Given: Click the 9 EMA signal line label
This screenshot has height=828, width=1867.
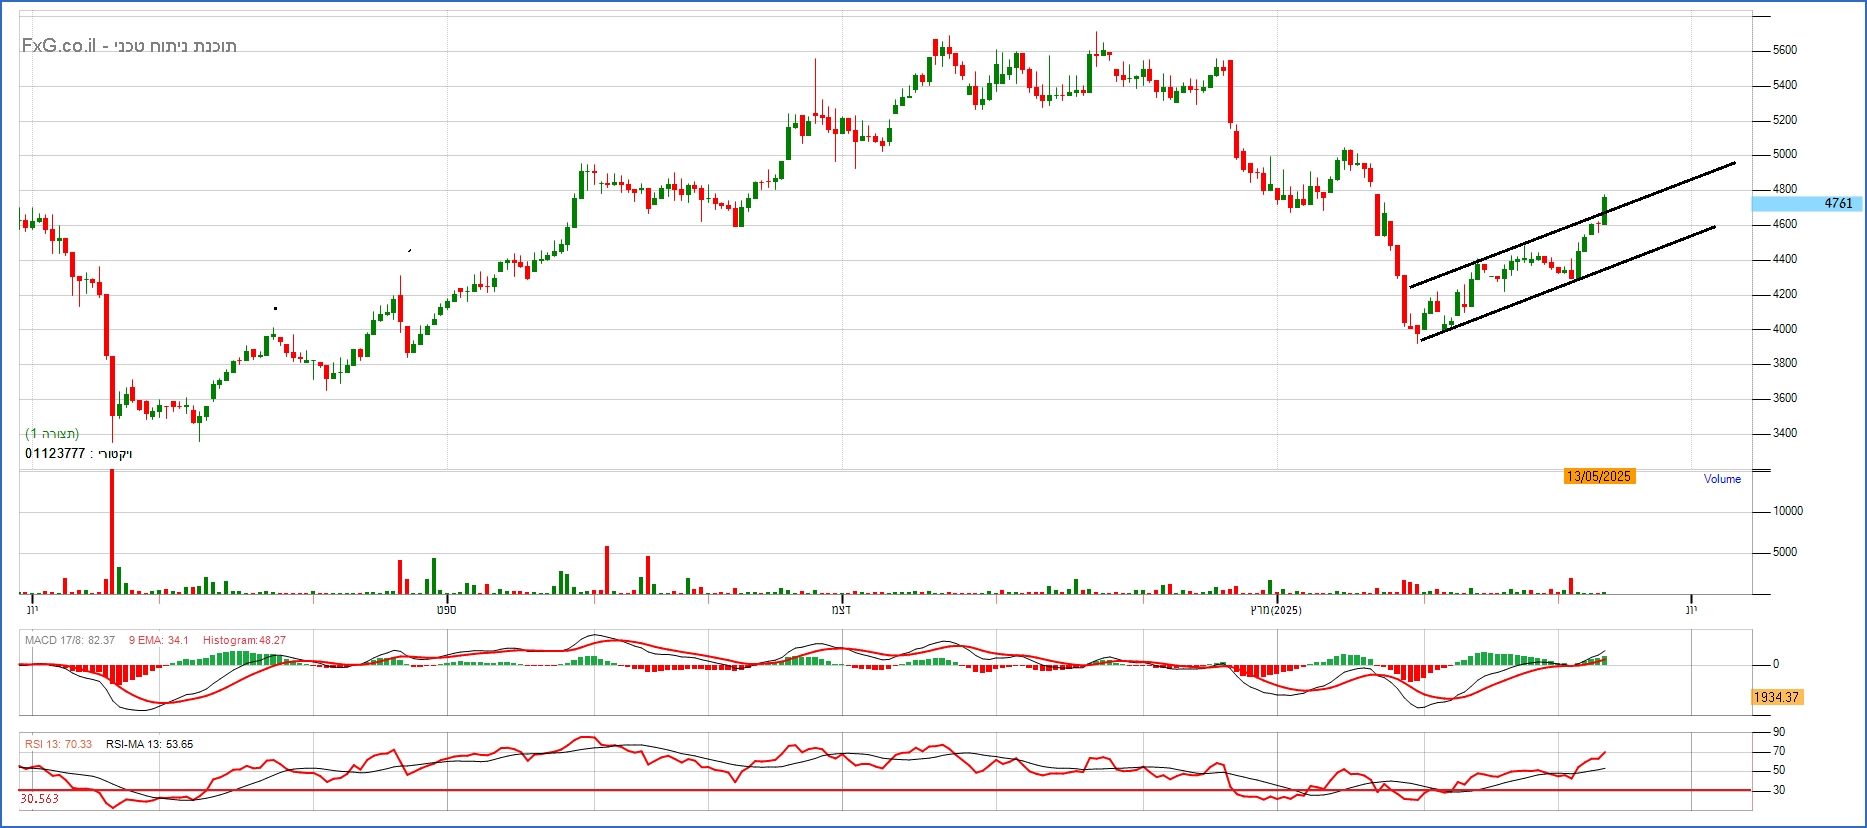Looking at the screenshot, I should click(158, 640).
